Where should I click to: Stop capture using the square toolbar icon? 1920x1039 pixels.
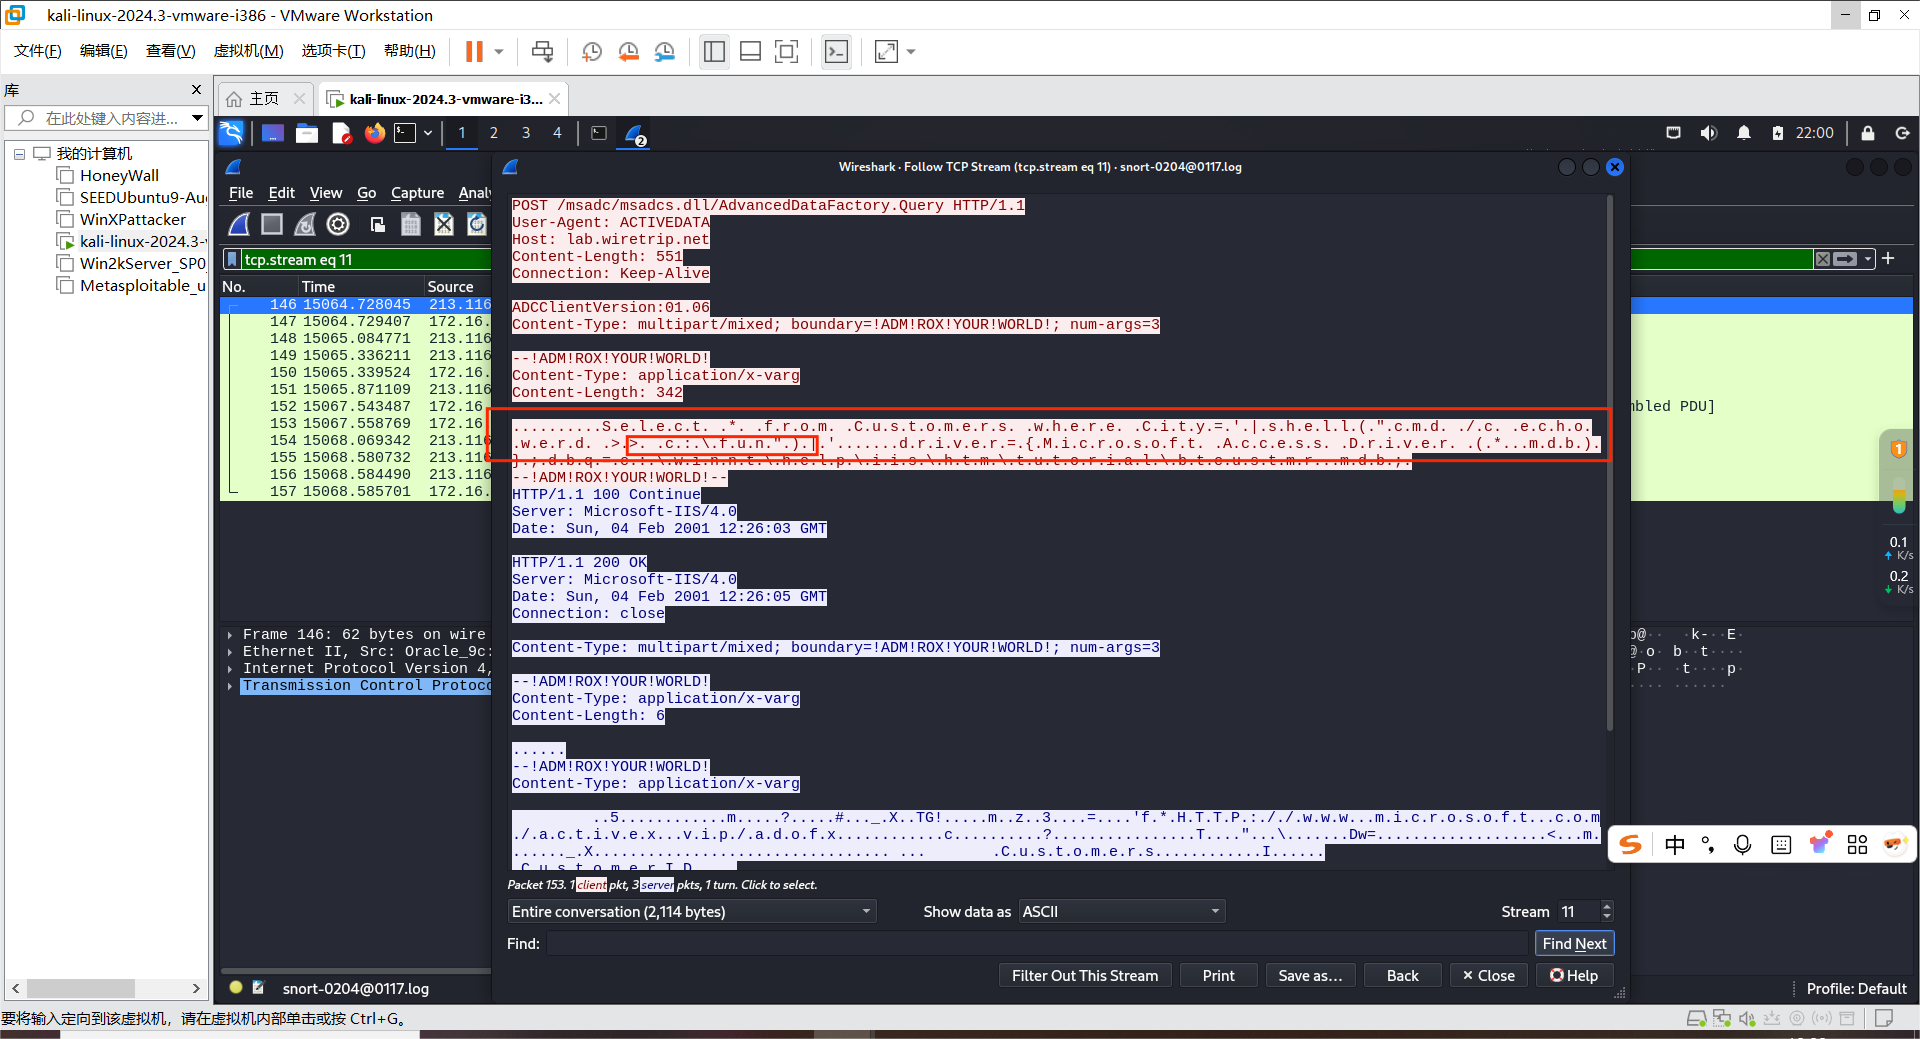pos(272,224)
